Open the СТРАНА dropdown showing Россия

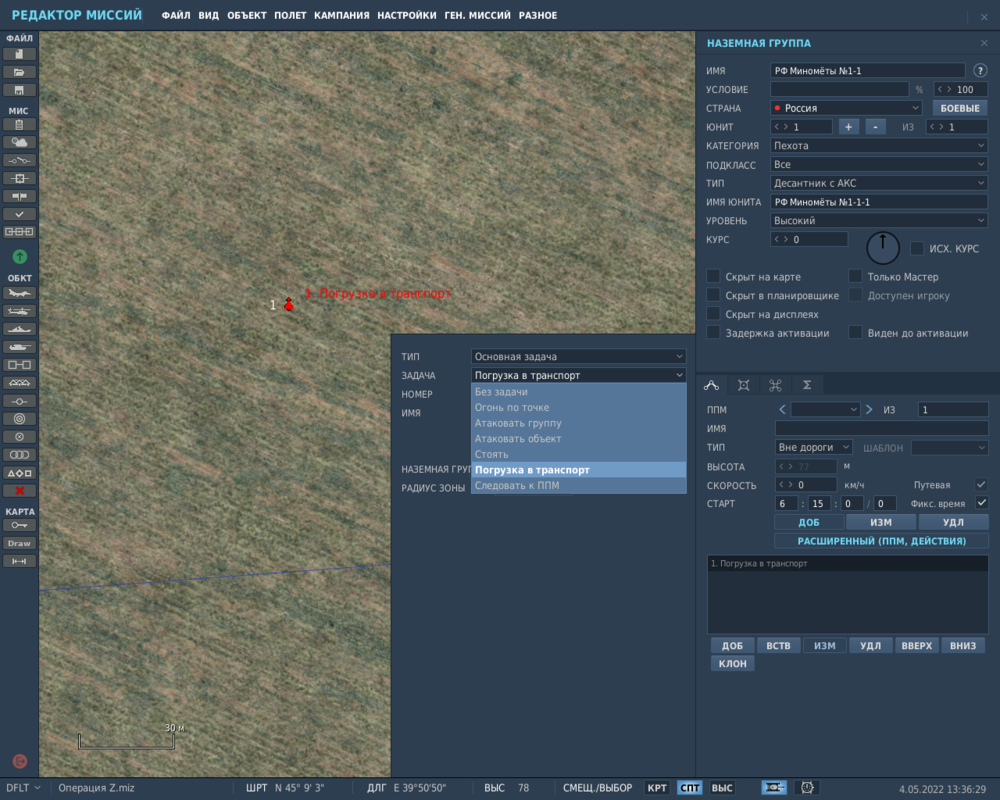tap(845, 107)
